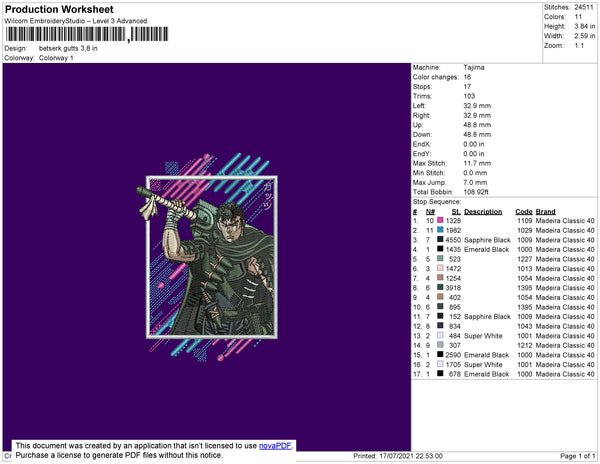The image size is (600, 464).
Task: Click the Code column header
Action: [523, 212]
